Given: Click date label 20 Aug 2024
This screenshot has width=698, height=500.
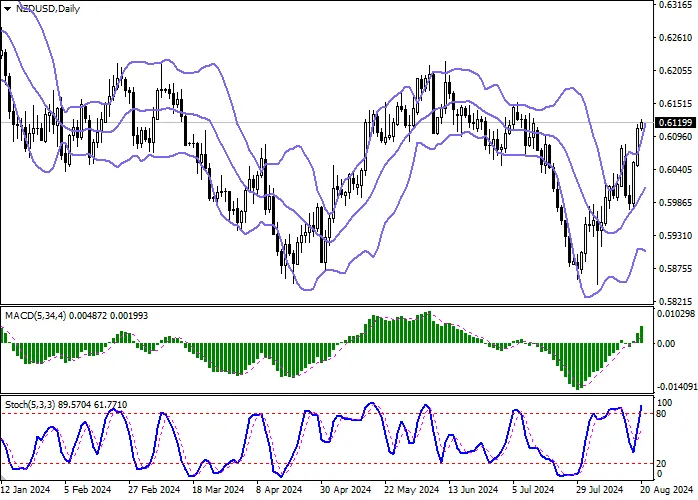Looking at the screenshot, I should click(x=665, y=490).
